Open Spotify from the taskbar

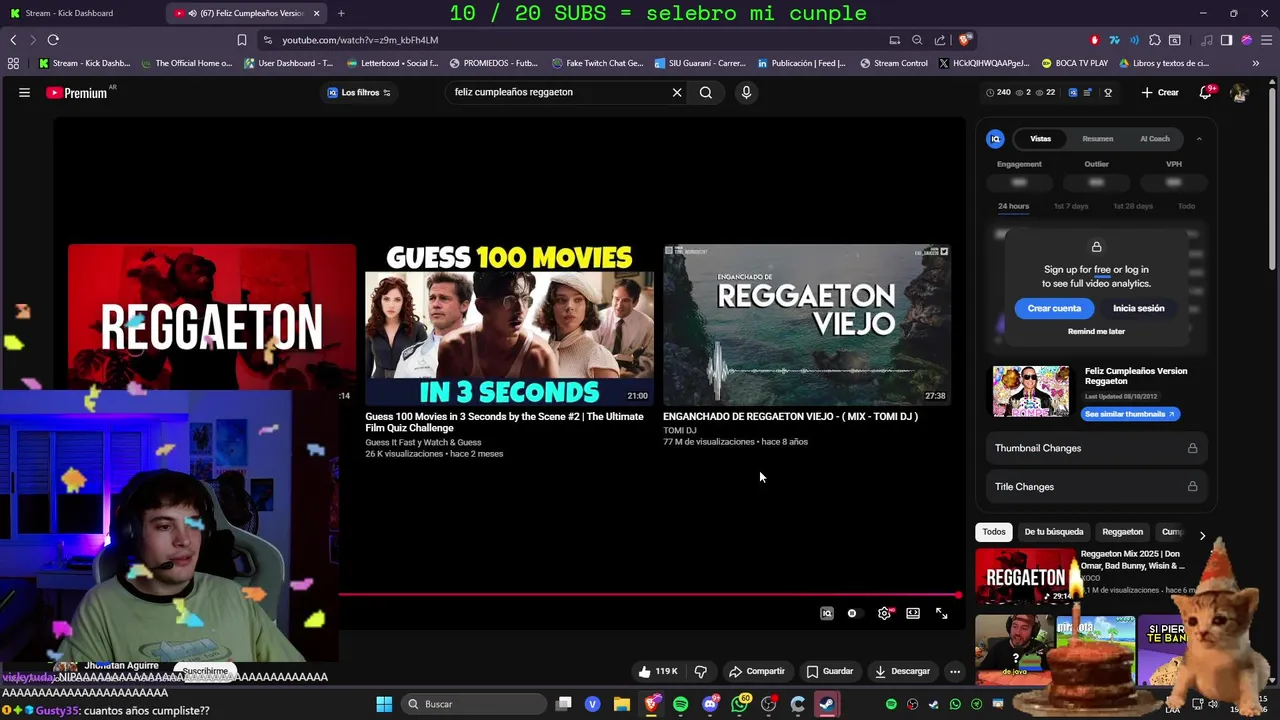coord(681,704)
